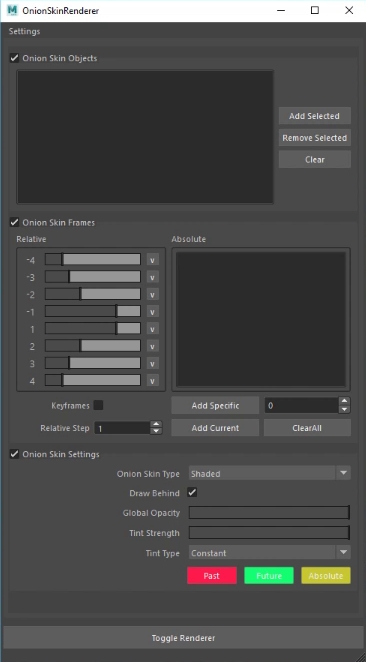Adjust the Tint Strength slider

[x=269, y=533]
